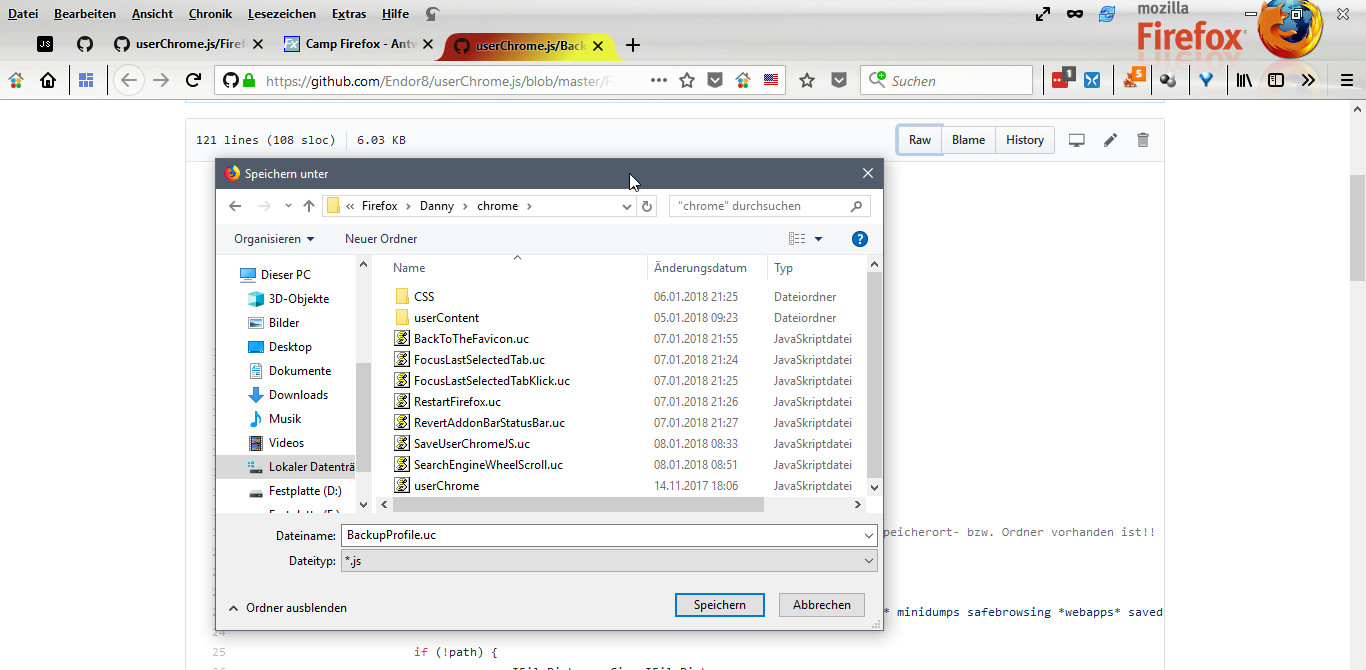Collapse folders via Ordner ausblenden
Screen dimensions: 1366x670
click(288, 607)
